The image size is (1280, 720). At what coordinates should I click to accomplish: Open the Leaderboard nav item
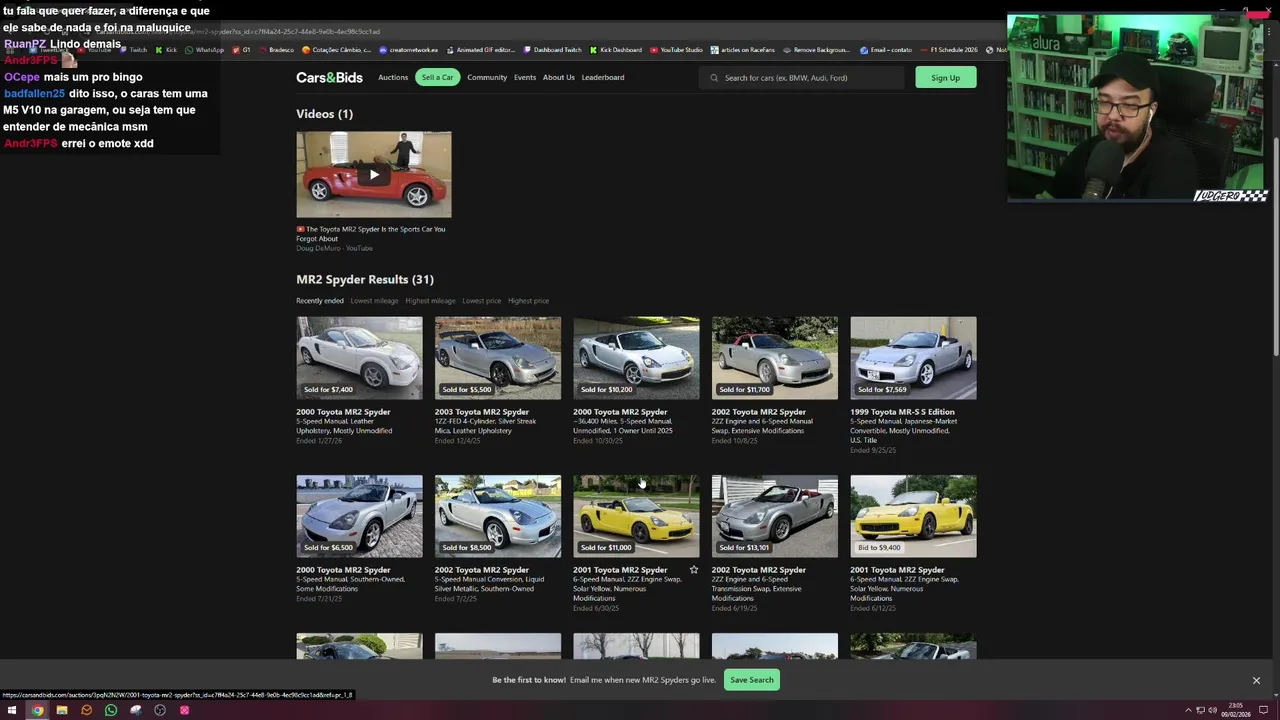[x=603, y=77]
